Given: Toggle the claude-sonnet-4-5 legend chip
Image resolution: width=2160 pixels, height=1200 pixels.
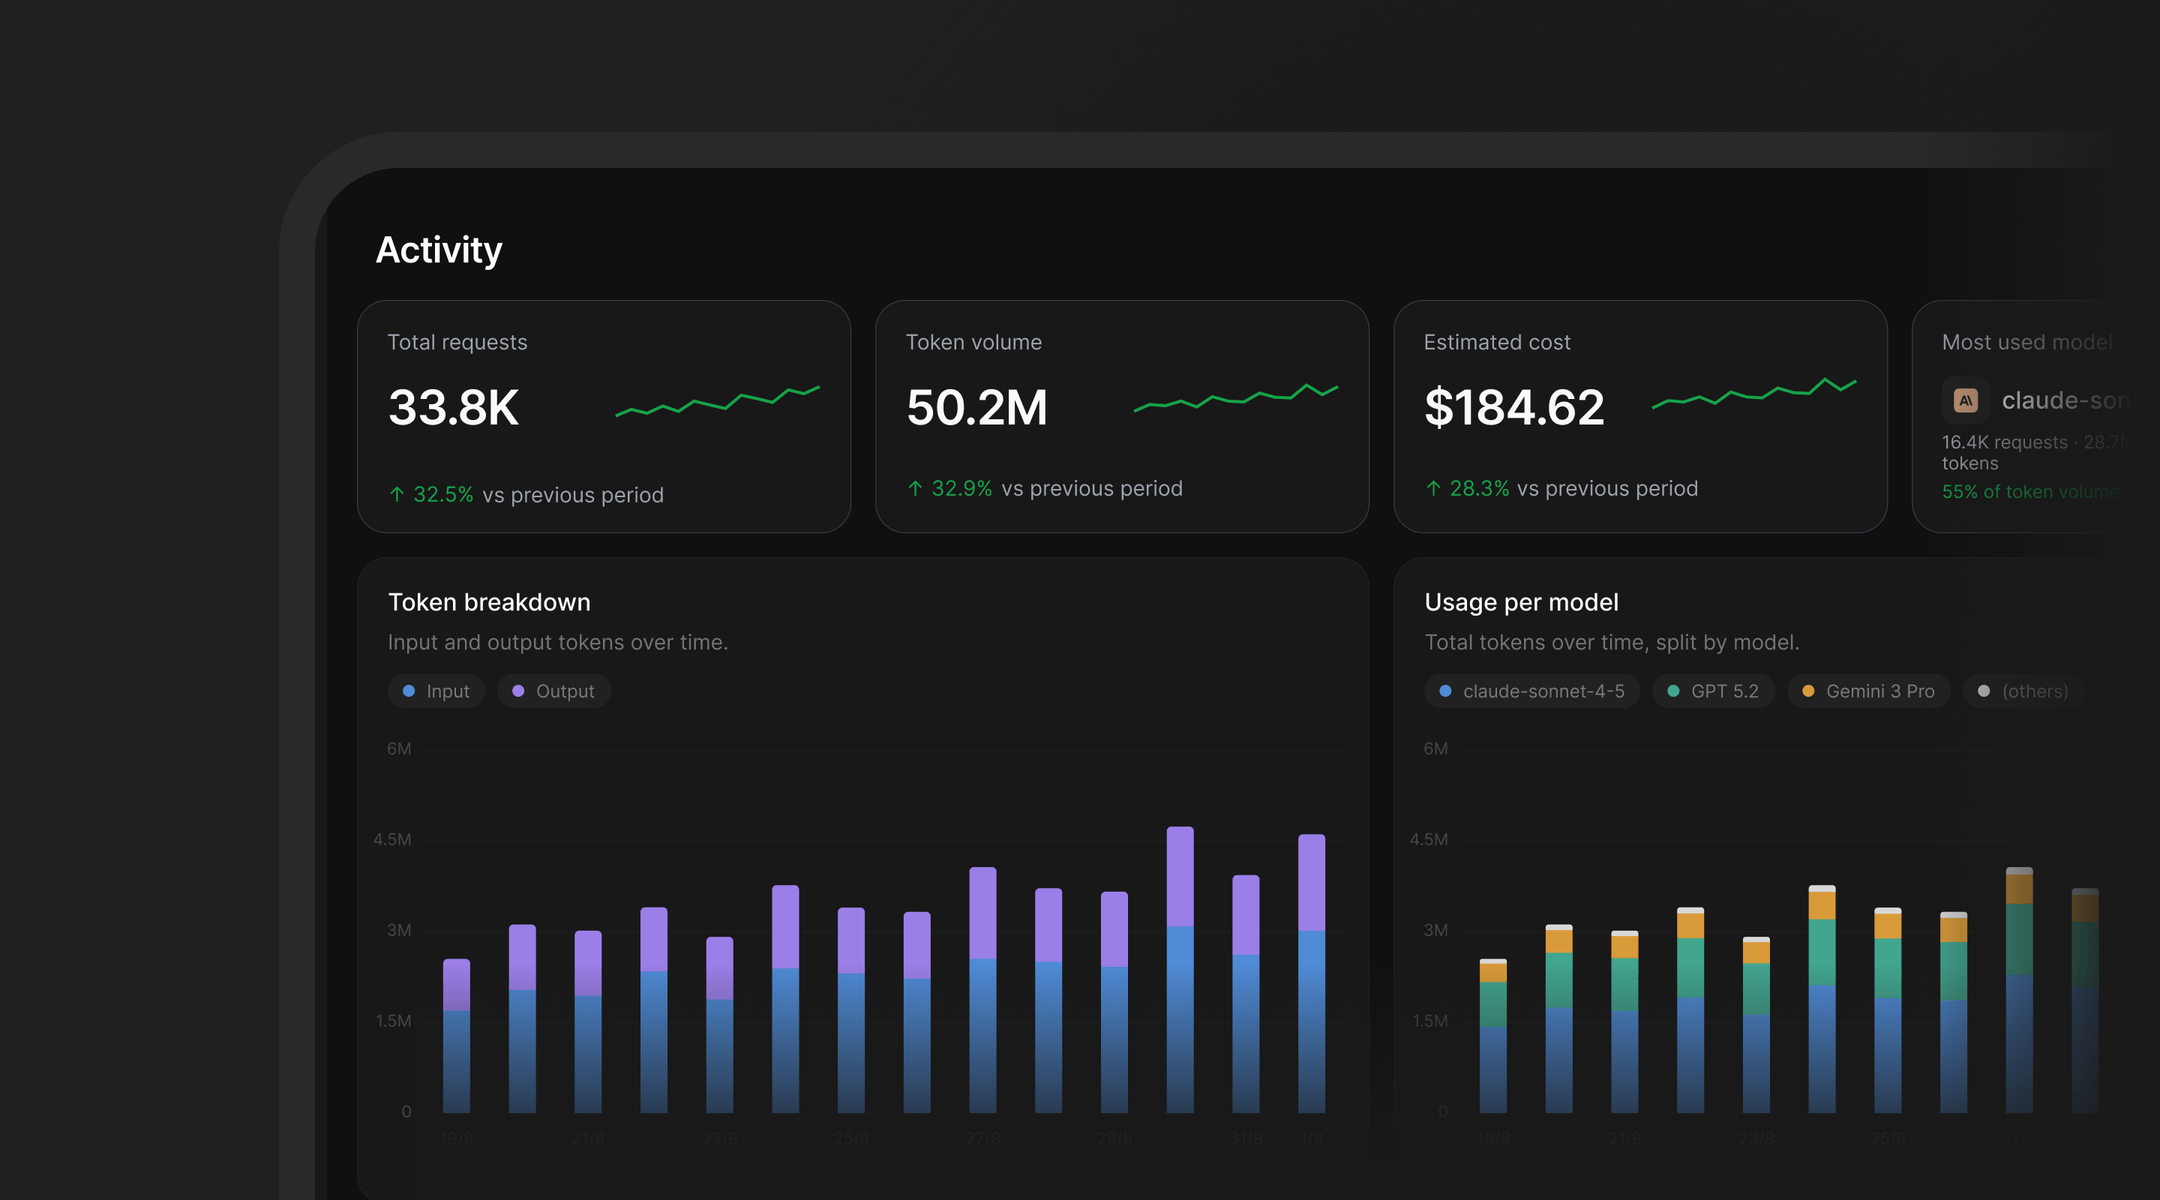Looking at the screenshot, I should point(1532,691).
